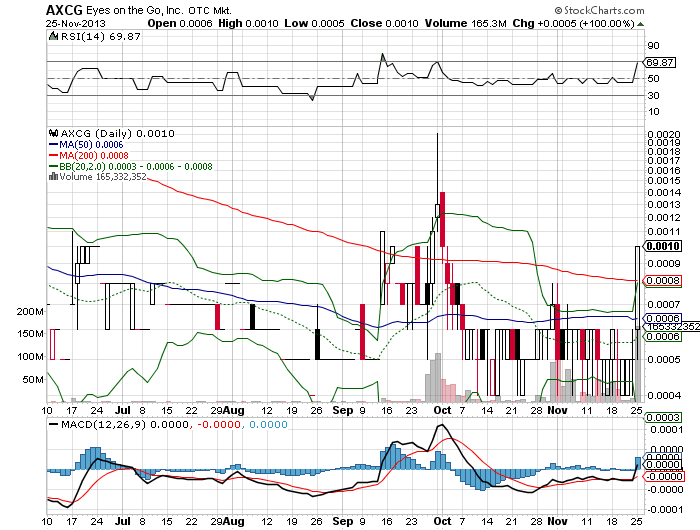Click the blue MA(50) legend line marker
The height and width of the screenshot is (530, 700).
54,145
